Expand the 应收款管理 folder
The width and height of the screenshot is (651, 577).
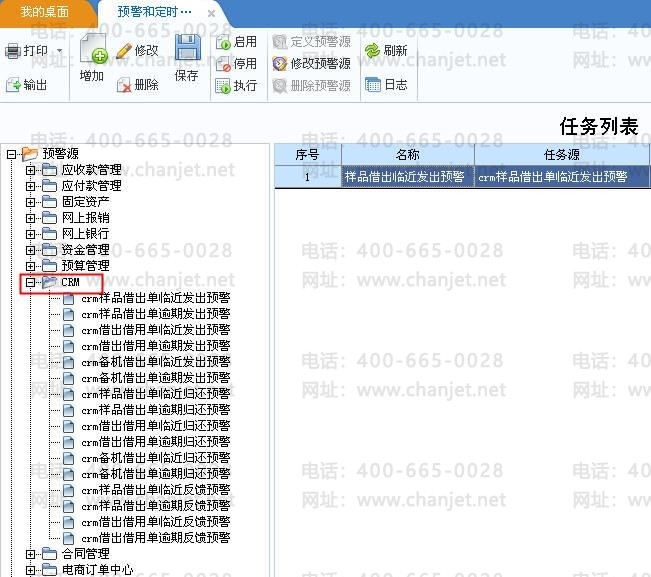click(30, 170)
